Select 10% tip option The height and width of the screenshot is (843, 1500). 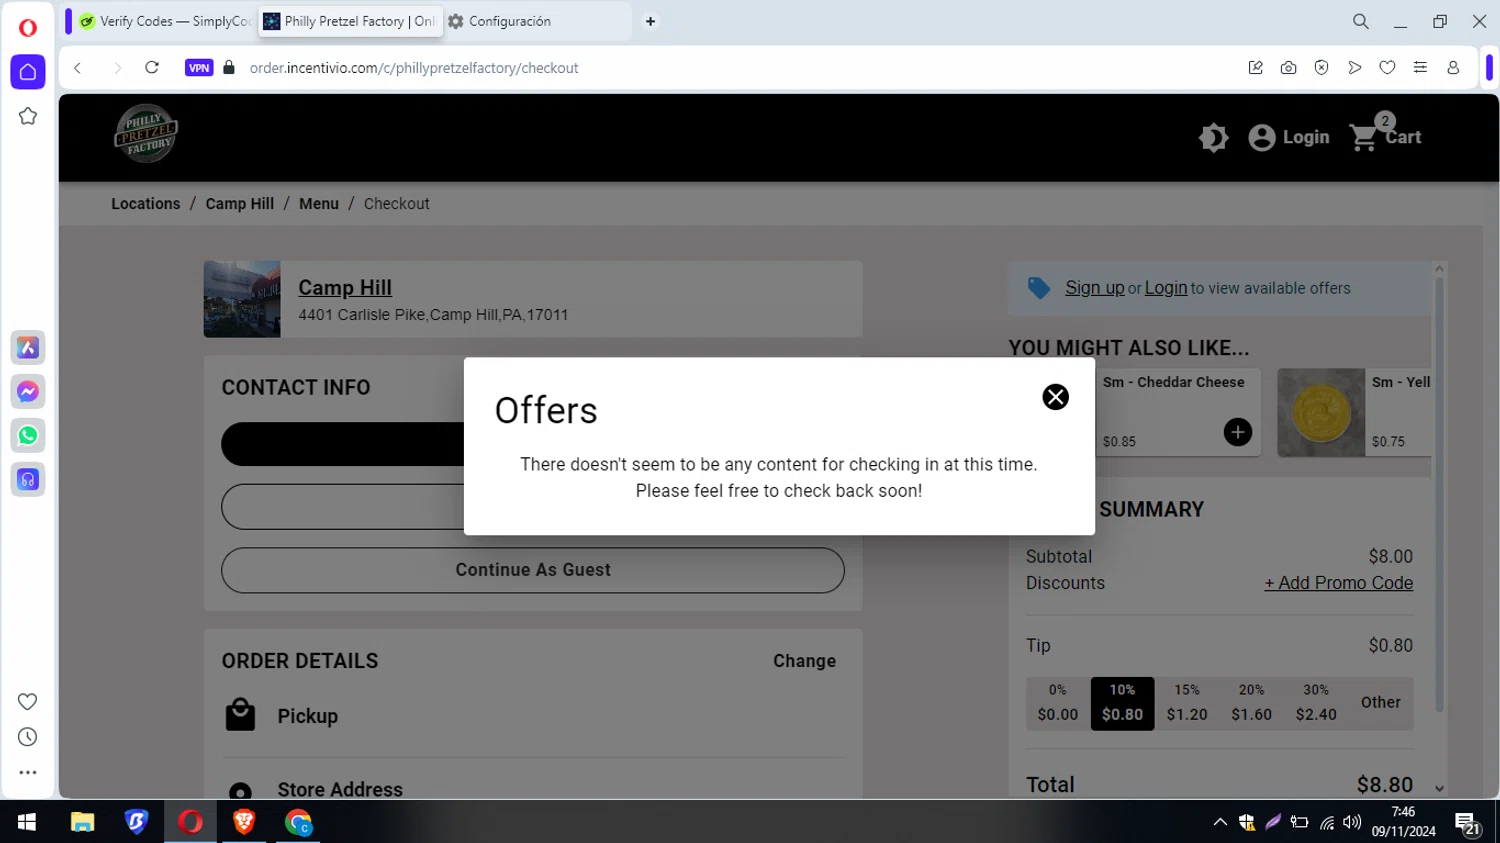point(1122,703)
